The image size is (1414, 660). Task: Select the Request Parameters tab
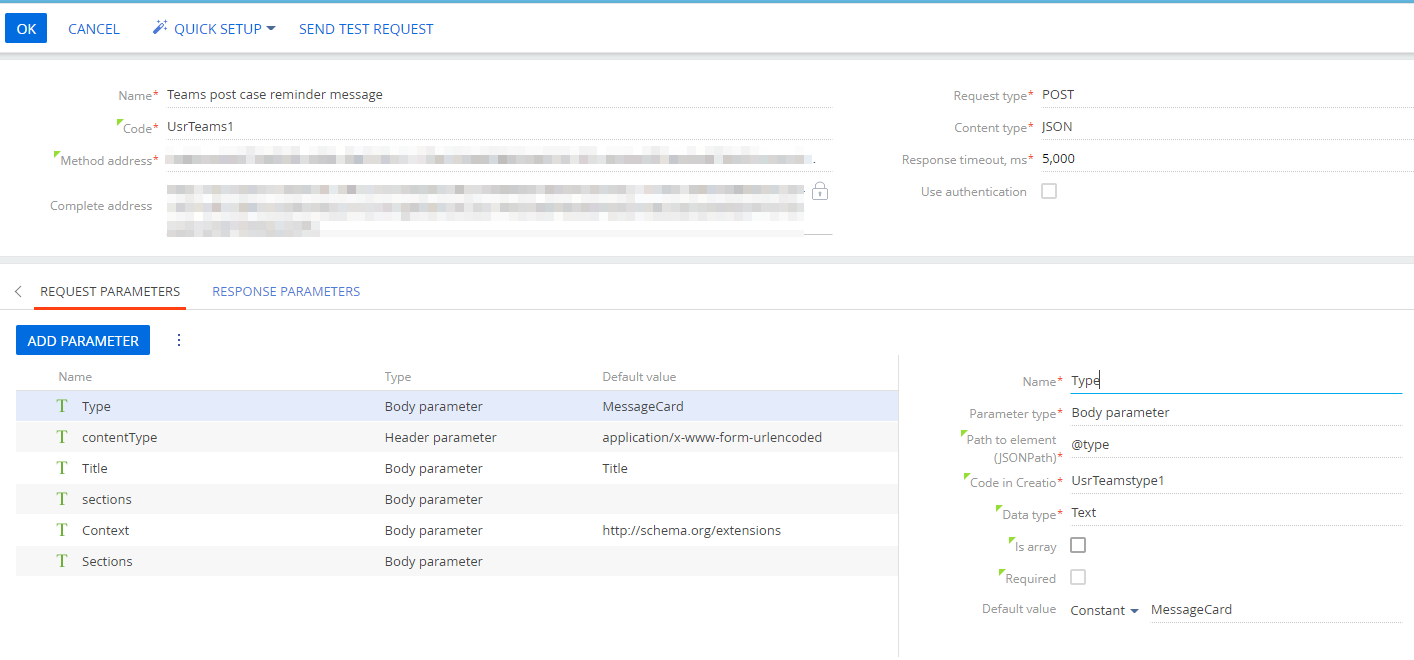[110, 291]
